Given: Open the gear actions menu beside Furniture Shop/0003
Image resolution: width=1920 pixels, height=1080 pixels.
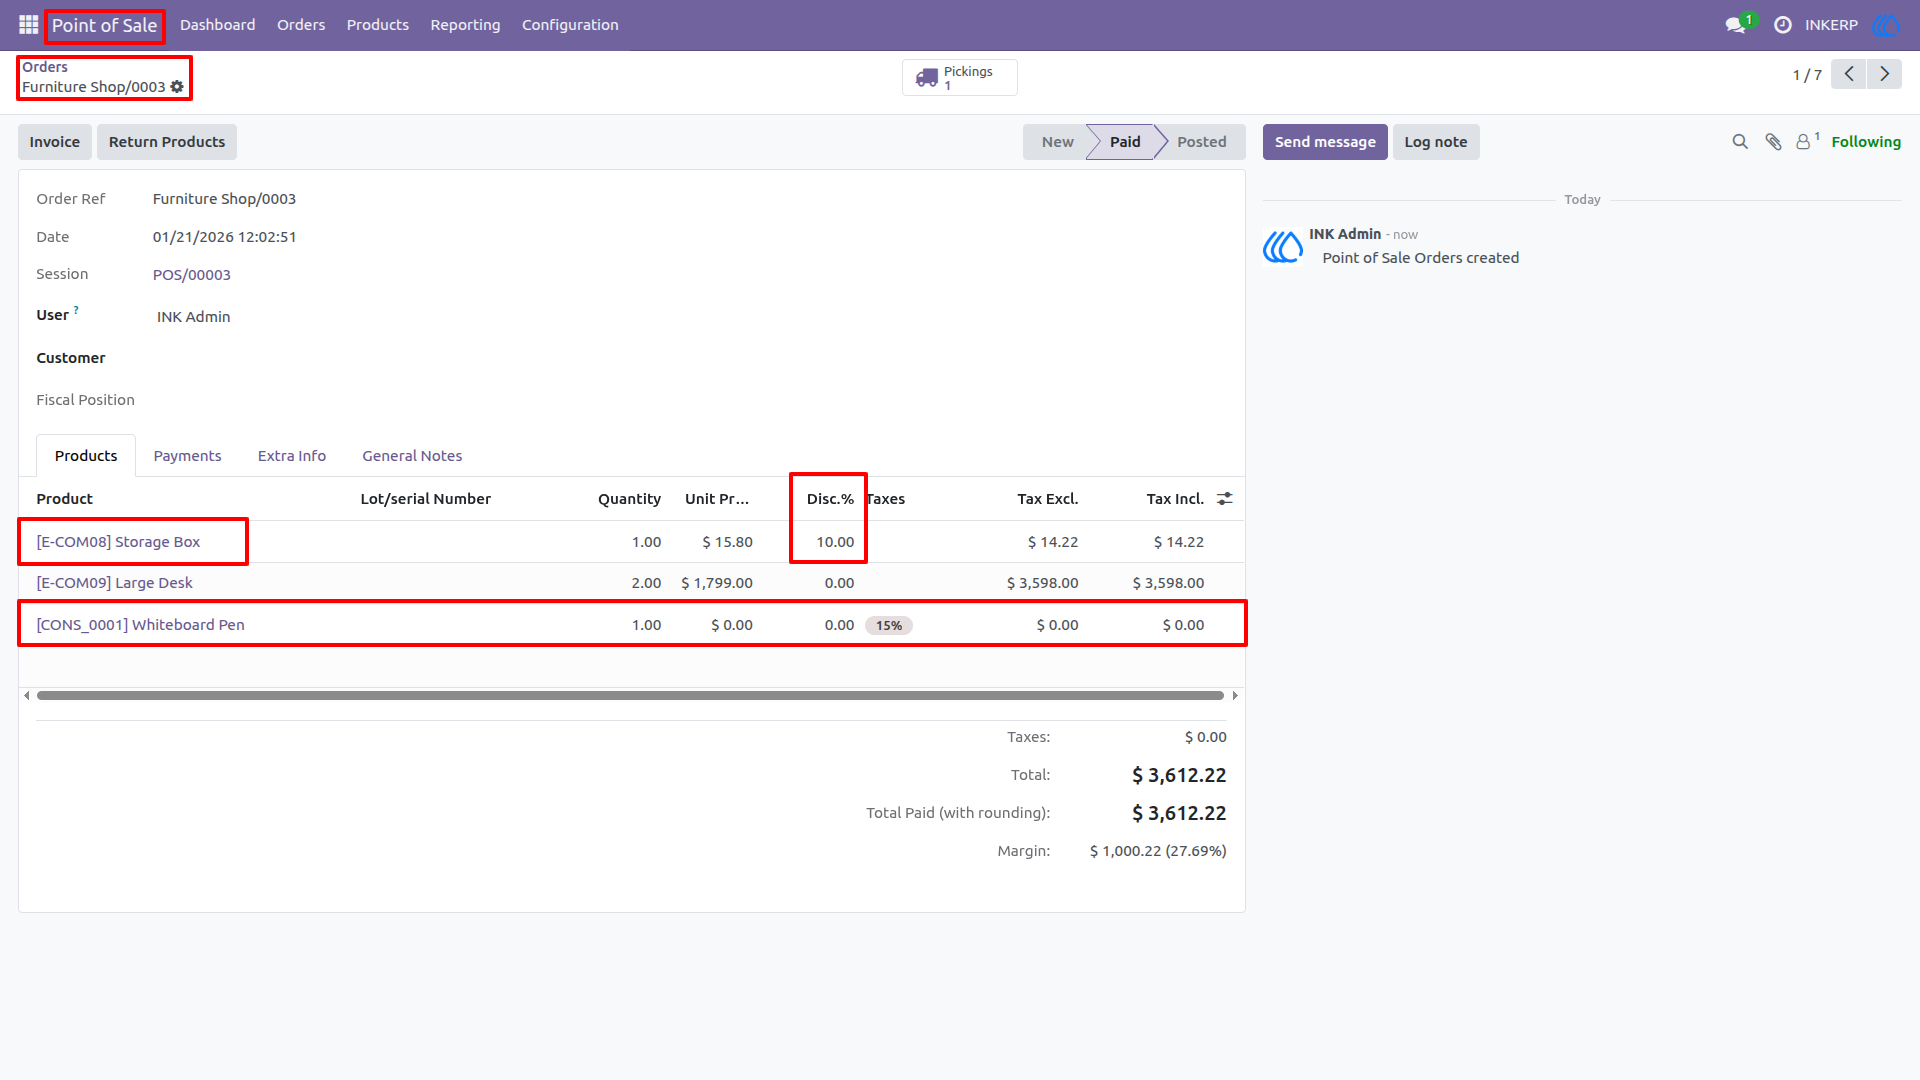Looking at the screenshot, I should click(177, 87).
